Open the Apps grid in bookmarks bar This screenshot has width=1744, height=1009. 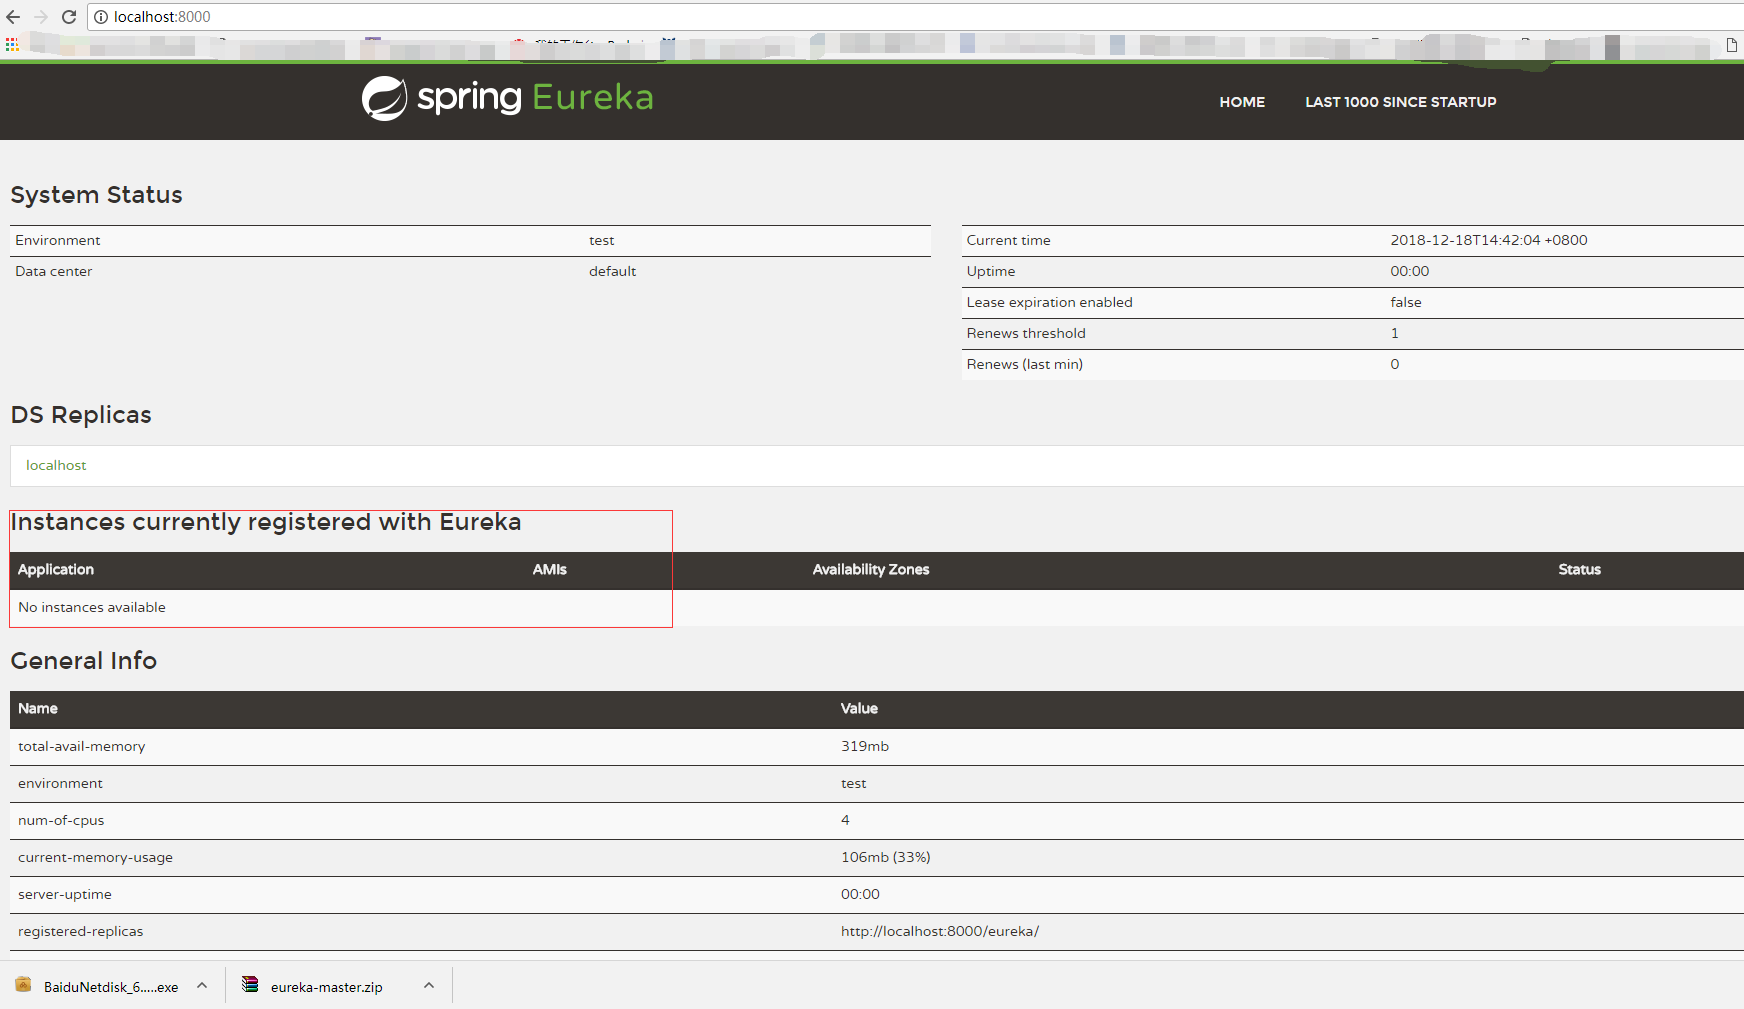(12, 45)
